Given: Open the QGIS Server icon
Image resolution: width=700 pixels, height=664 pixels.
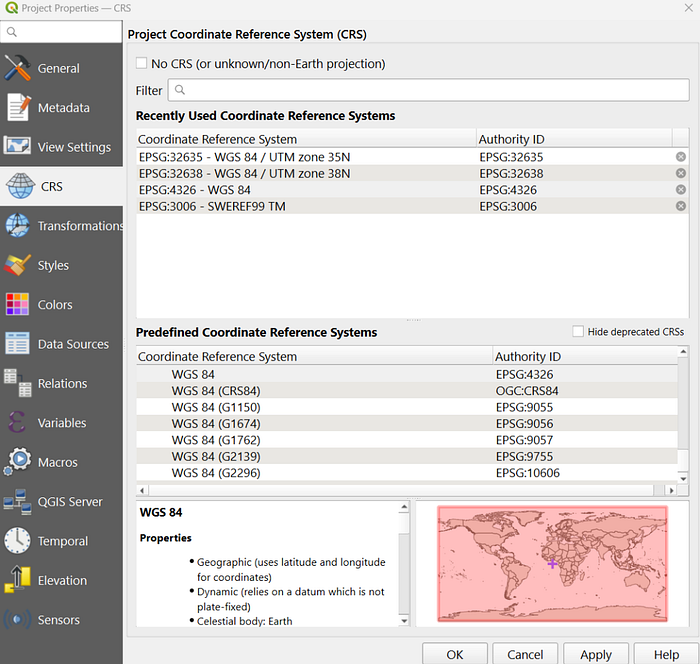Looking at the screenshot, I should click(17, 501).
